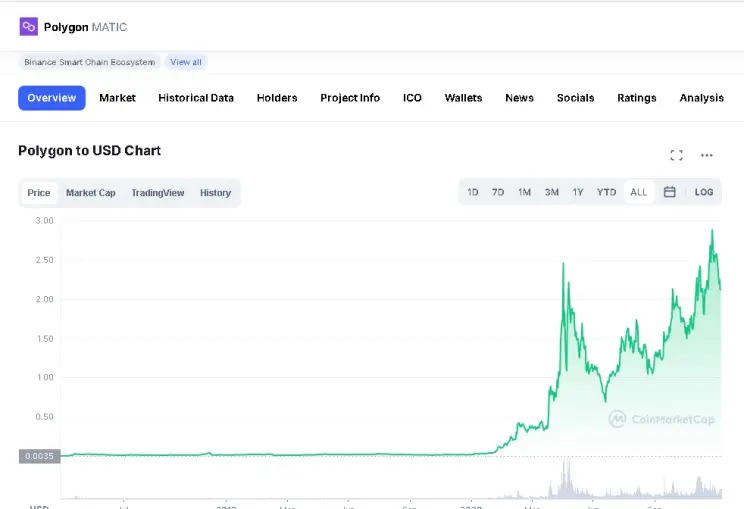
Task: Open the Project Info tab
Action: click(350, 98)
